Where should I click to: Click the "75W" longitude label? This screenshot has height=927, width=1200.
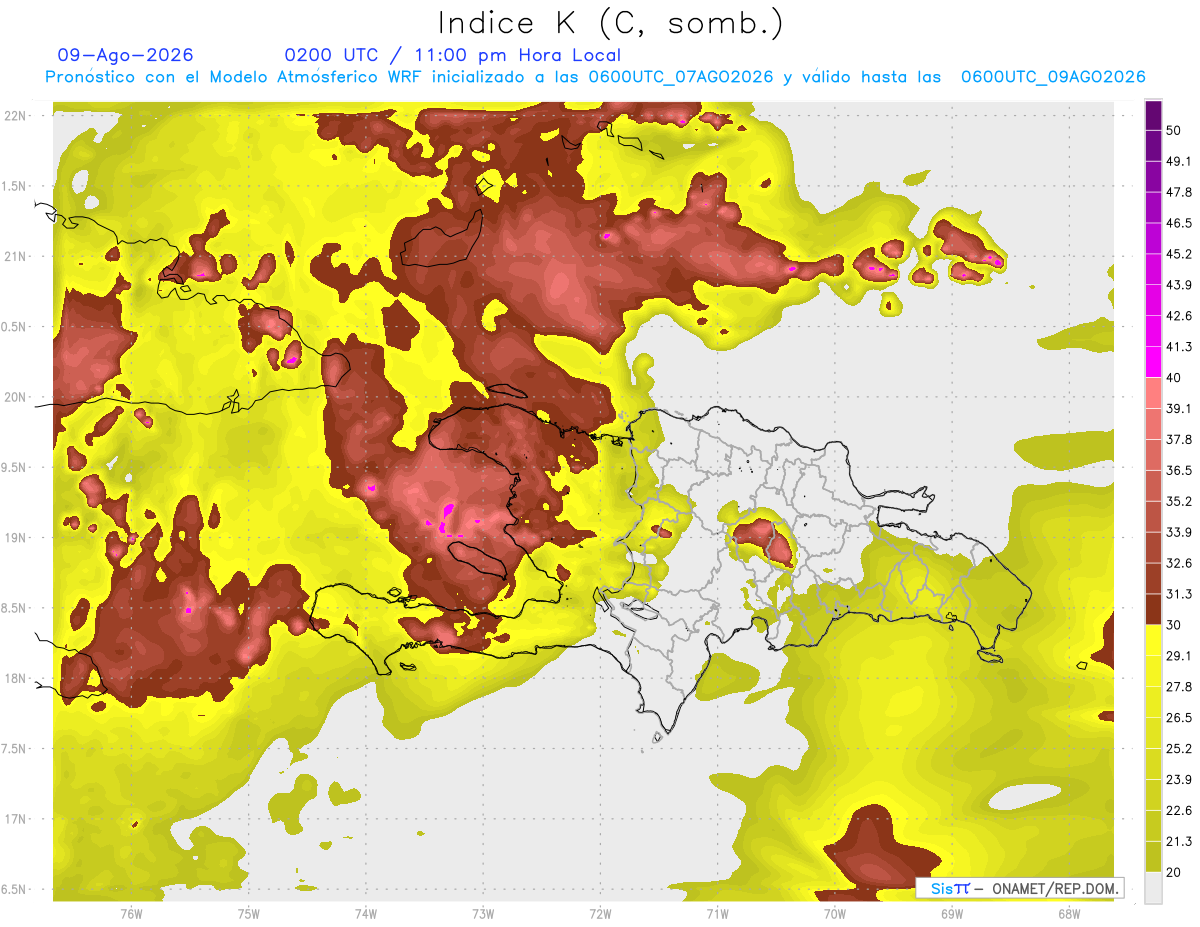click(x=249, y=914)
